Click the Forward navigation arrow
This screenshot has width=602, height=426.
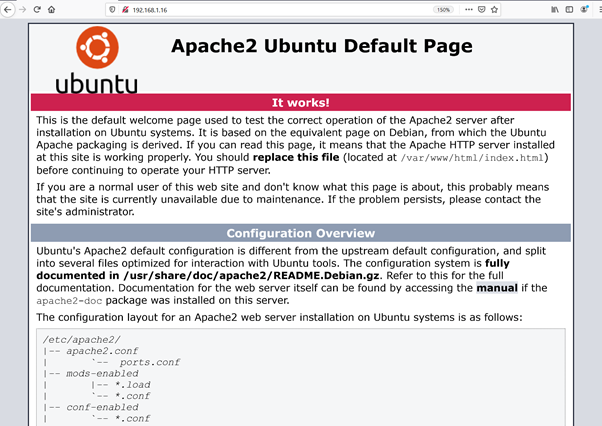point(22,9)
